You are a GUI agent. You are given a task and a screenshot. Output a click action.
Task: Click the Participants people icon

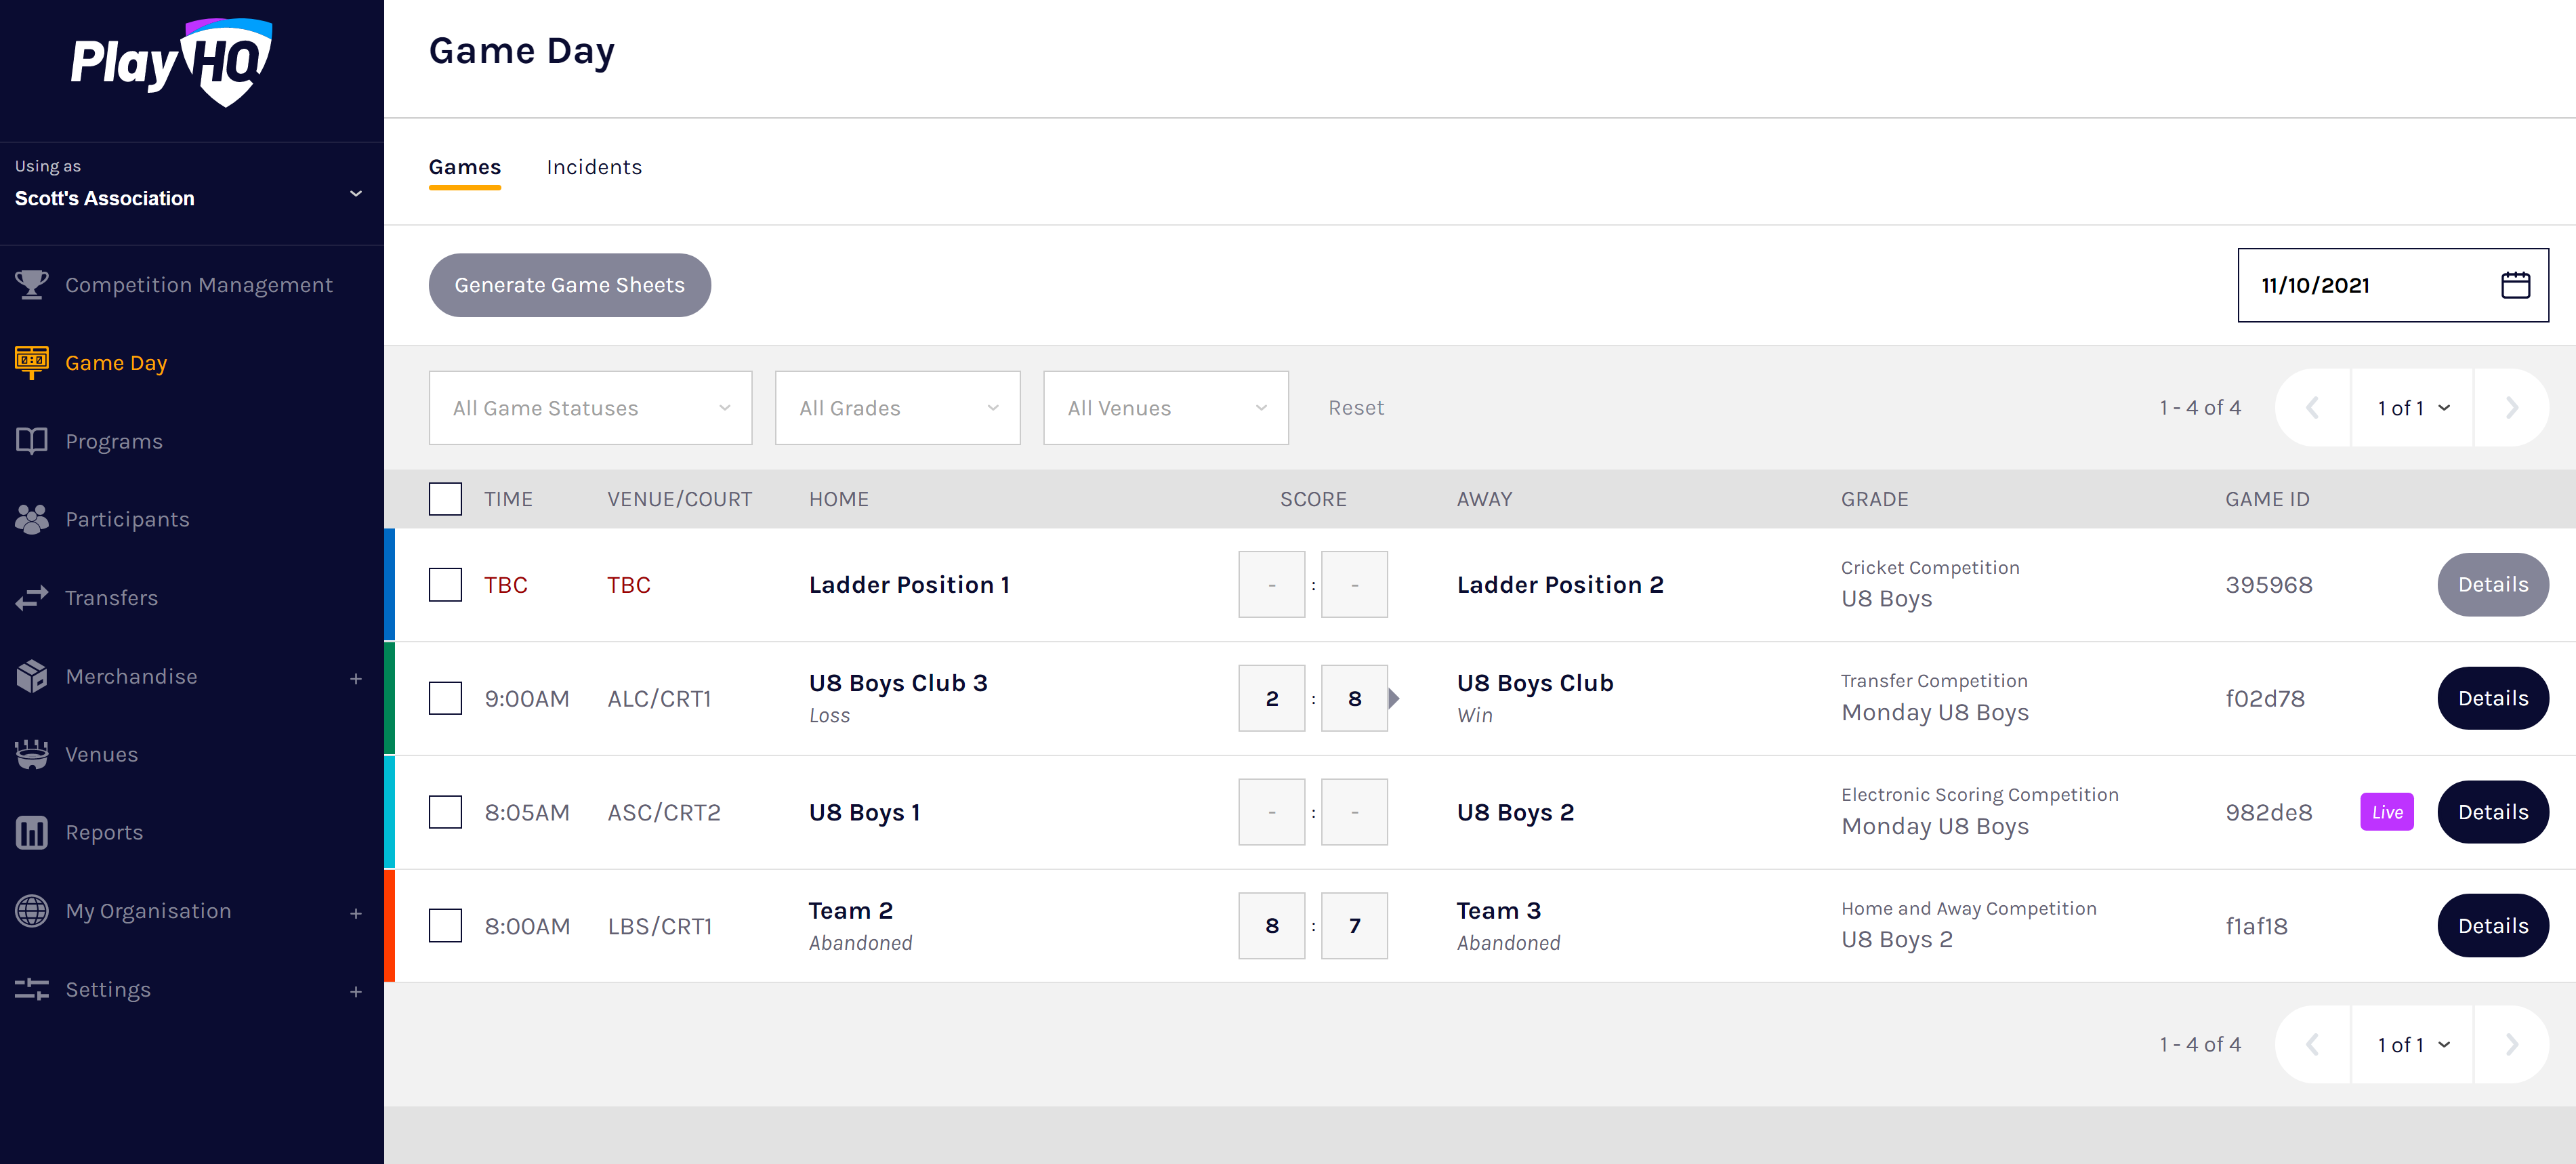[x=31, y=519]
